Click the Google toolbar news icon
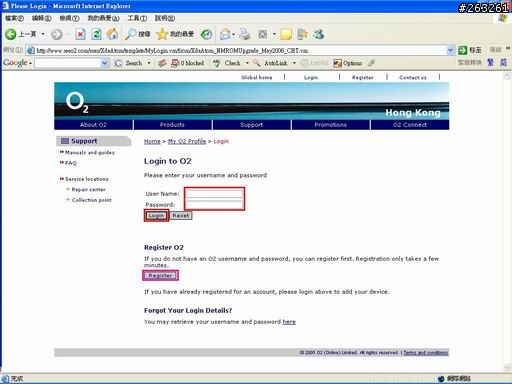This screenshot has height=384, width=512. [x=162, y=63]
